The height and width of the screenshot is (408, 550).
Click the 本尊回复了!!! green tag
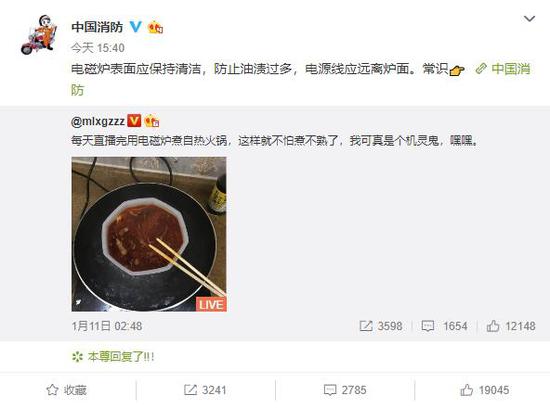coord(113,357)
